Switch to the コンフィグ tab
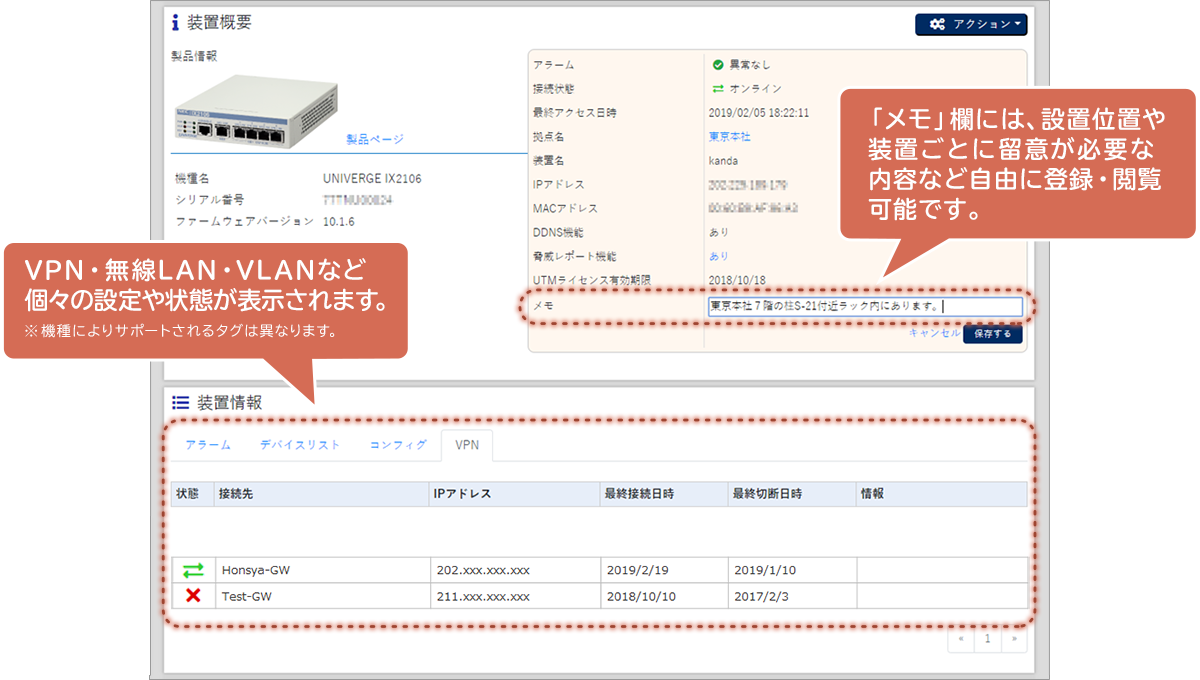The height and width of the screenshot is (680, 1200). click(x=398, y=445)
